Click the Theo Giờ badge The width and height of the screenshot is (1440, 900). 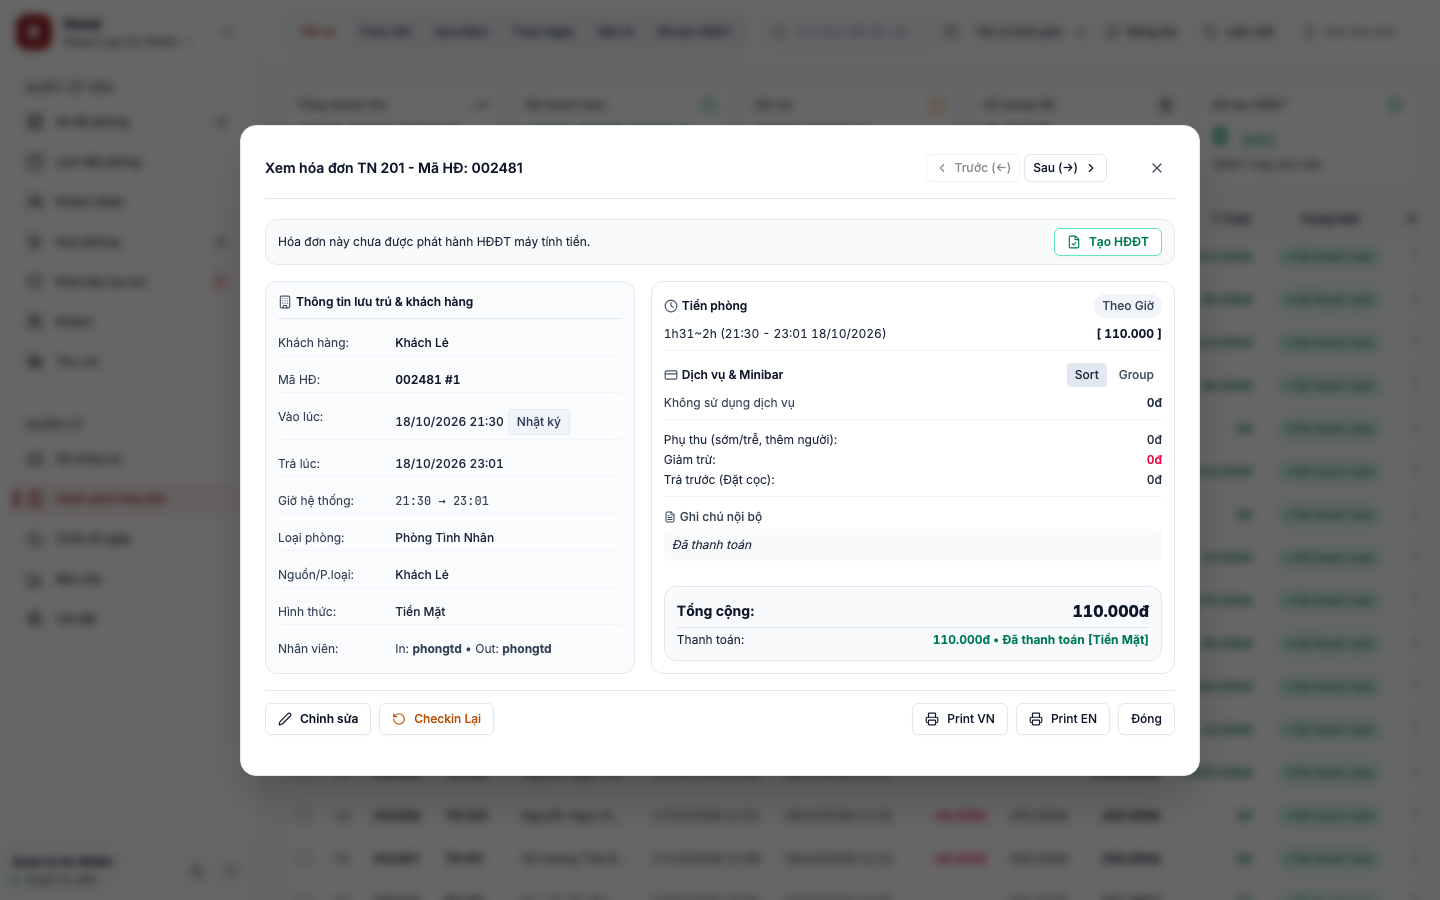[x=1128, y=306]
